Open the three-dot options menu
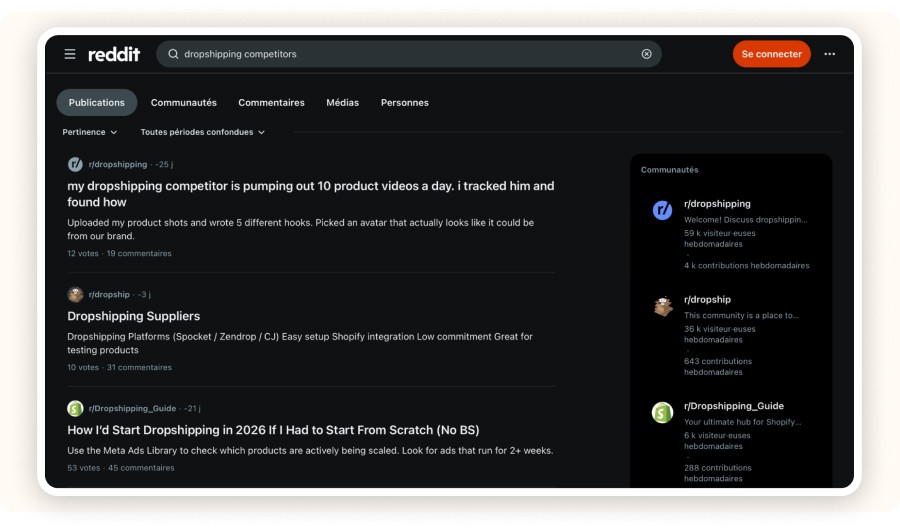This screenshot has height=532, width=900. click(829, 54)
